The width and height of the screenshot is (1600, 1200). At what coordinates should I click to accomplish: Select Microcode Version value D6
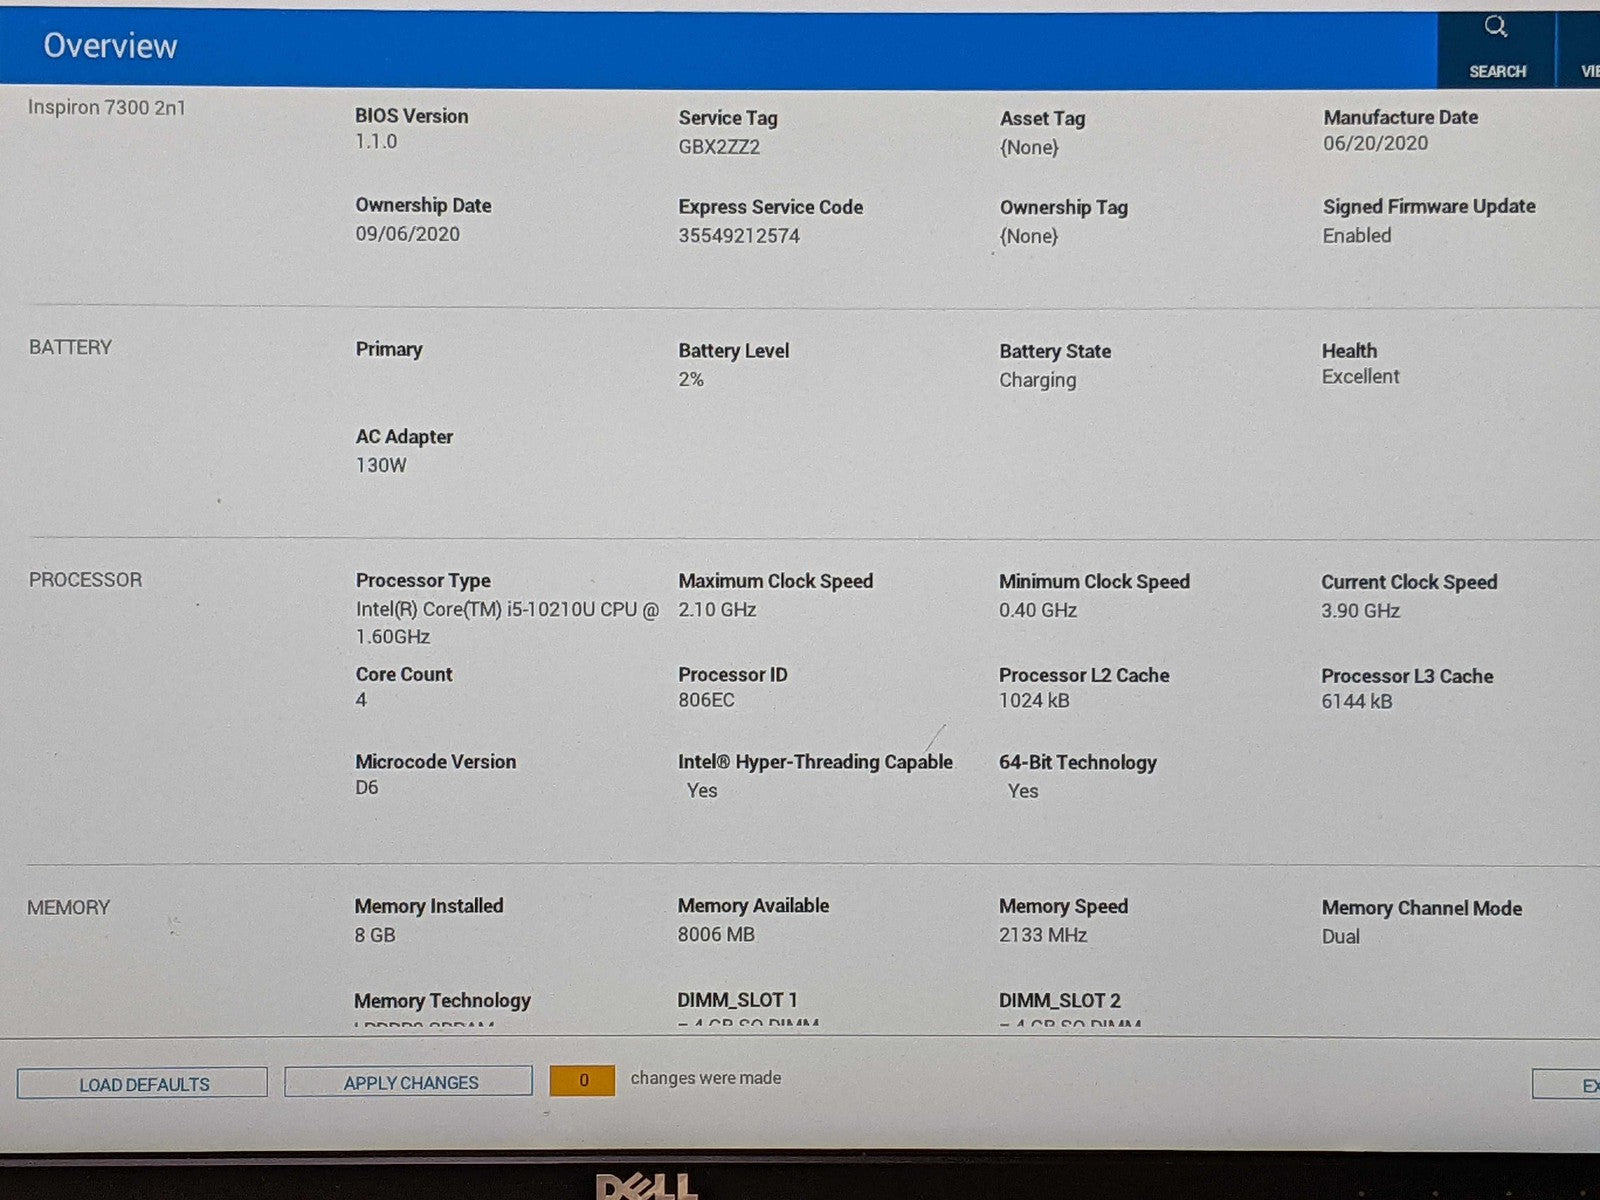[367, 787]
